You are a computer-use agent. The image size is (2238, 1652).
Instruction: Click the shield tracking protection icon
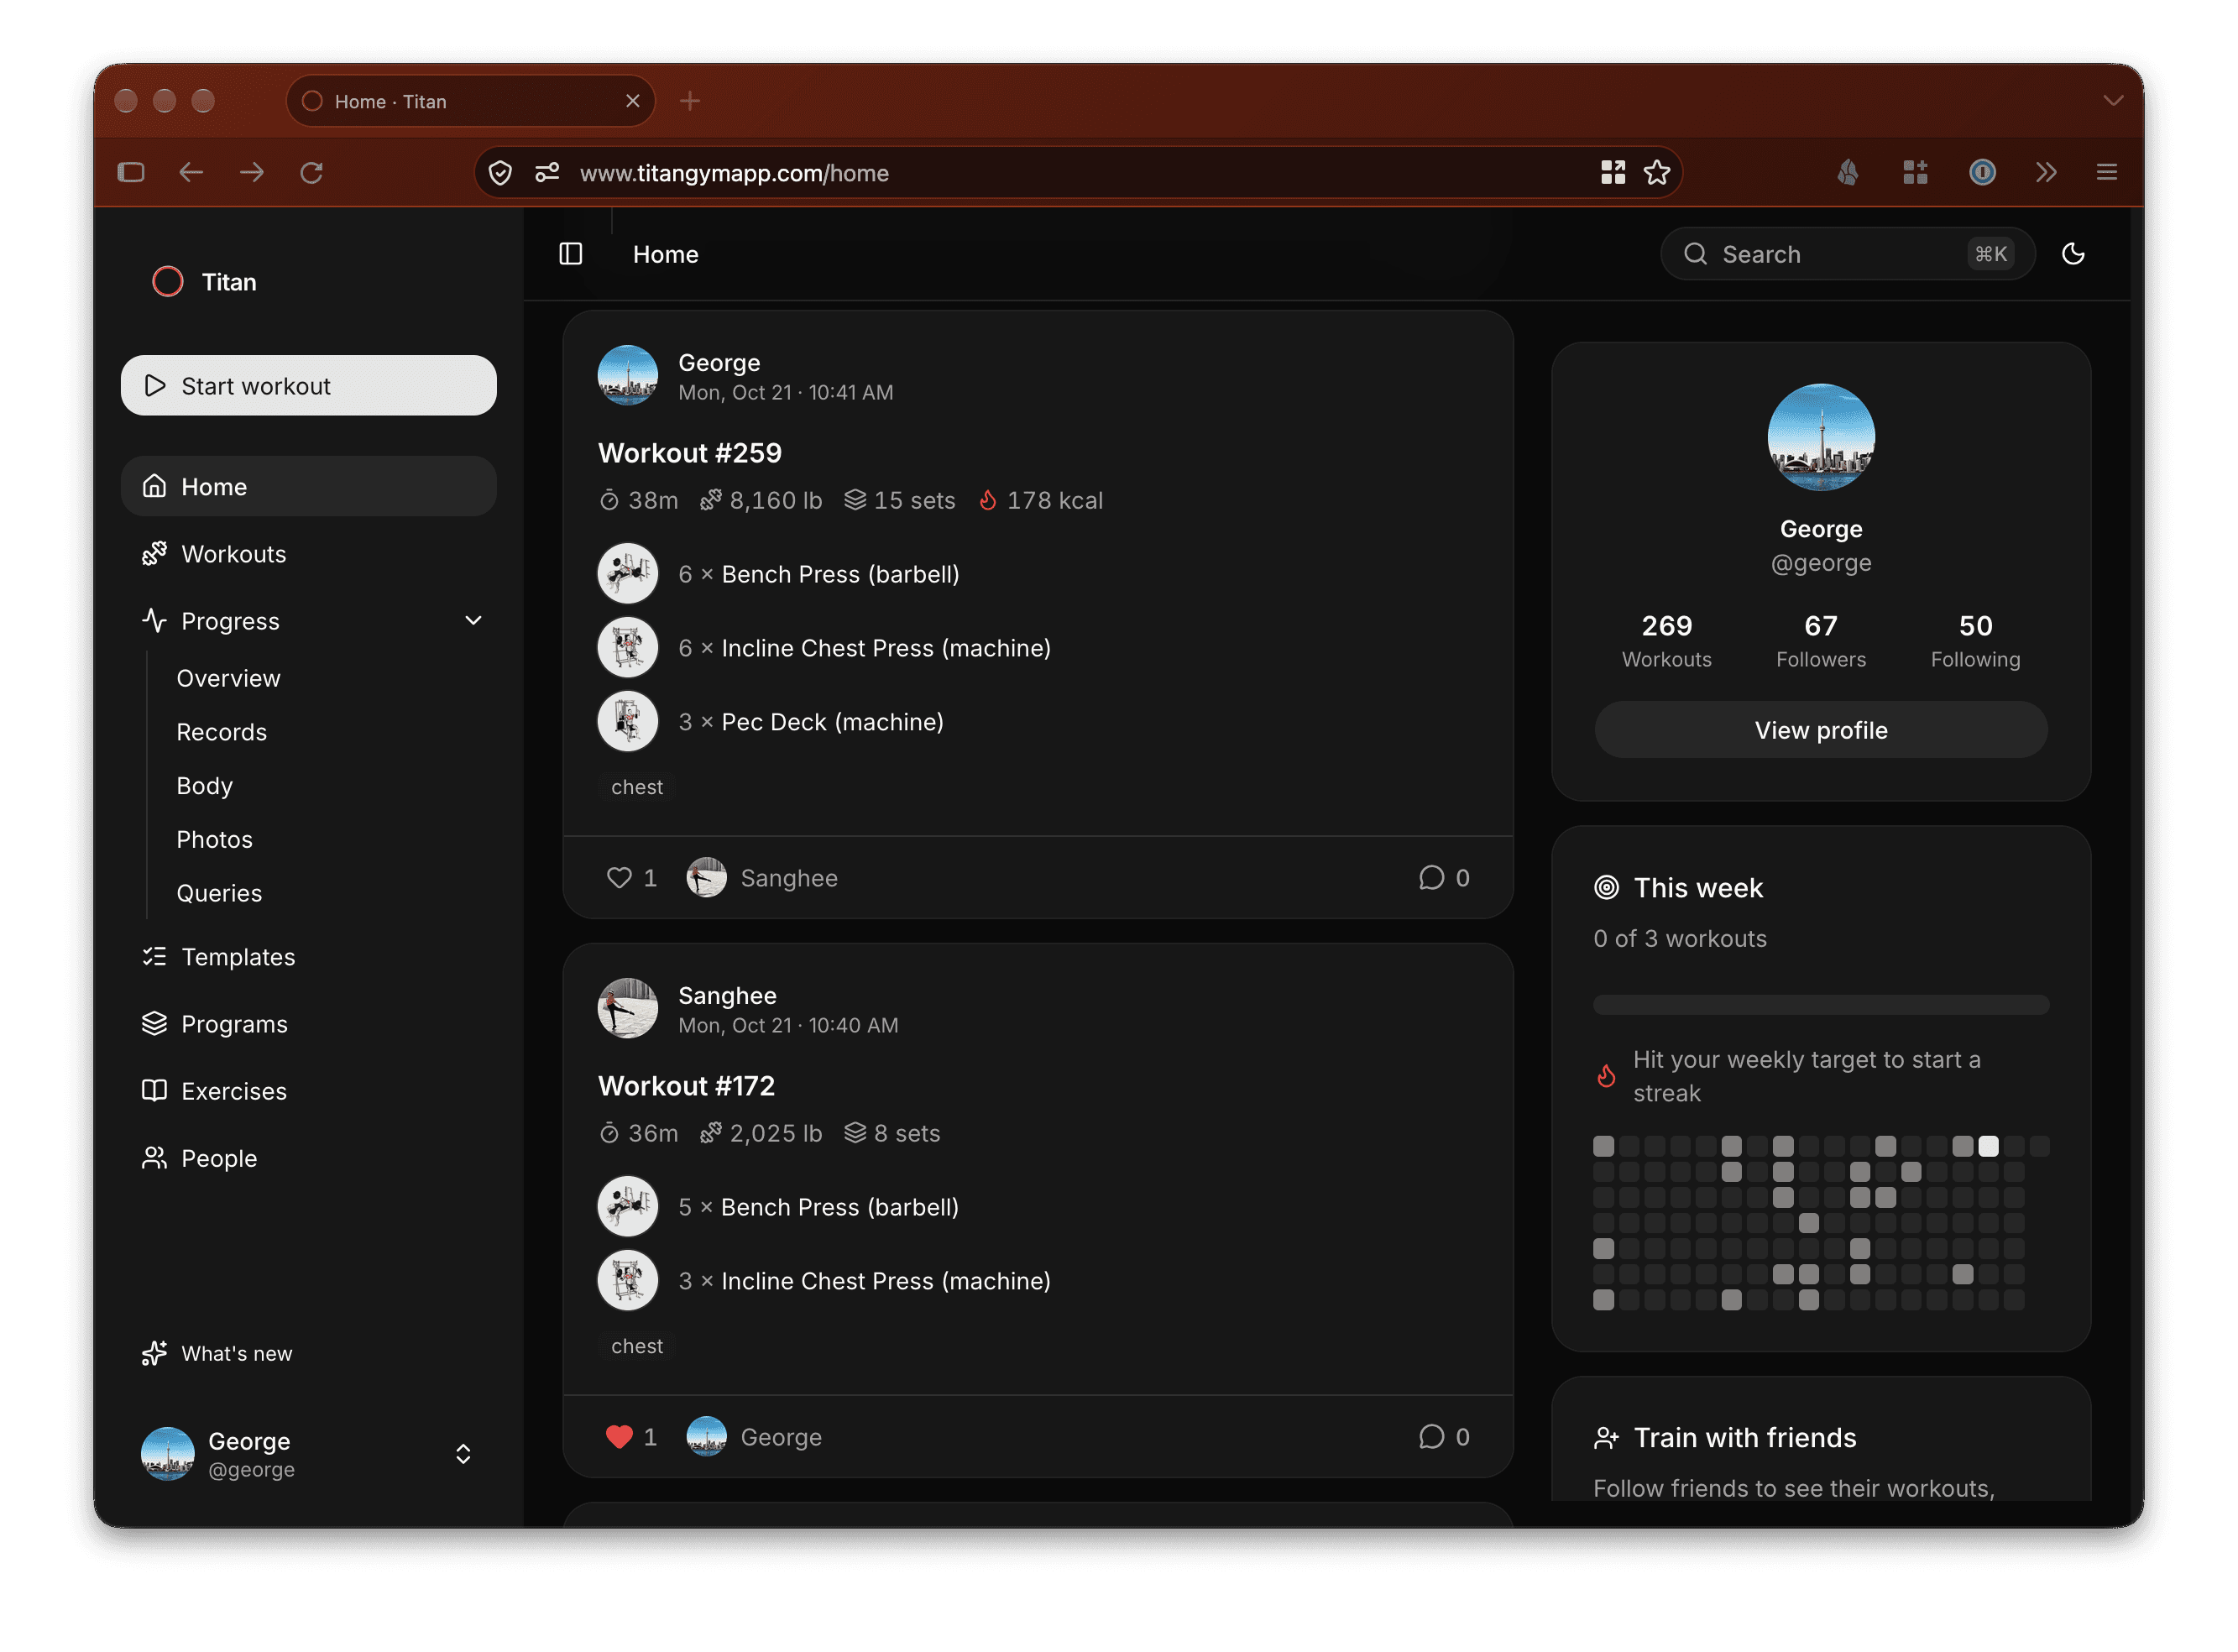500,173
